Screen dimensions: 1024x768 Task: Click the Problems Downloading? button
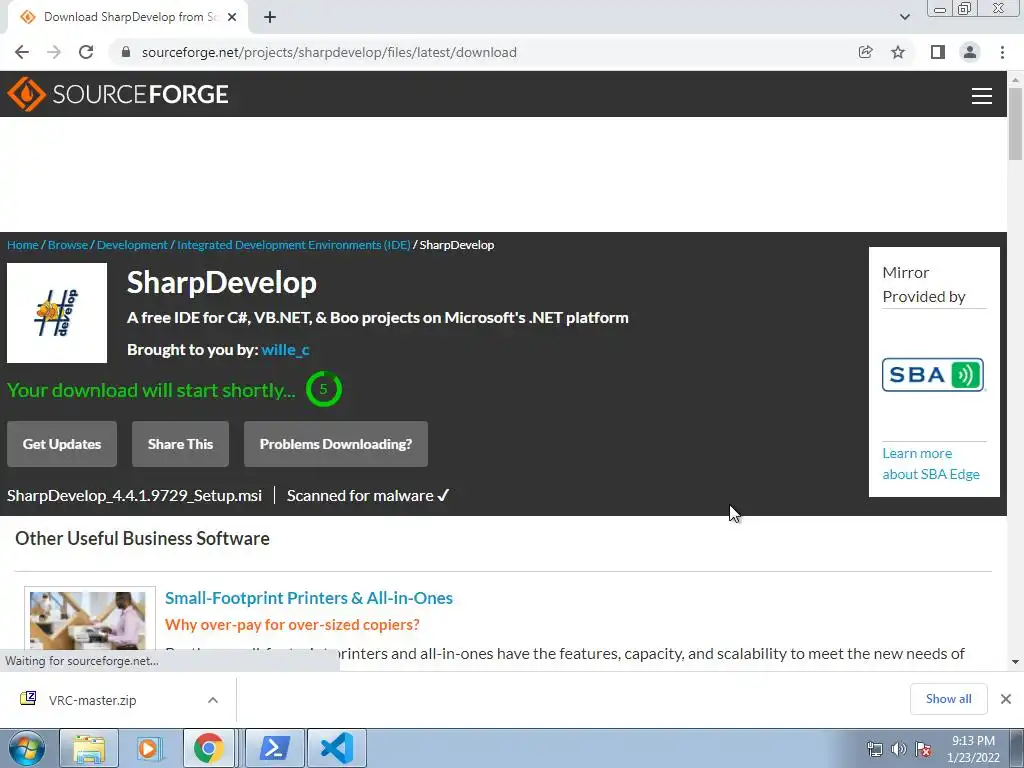336,444
